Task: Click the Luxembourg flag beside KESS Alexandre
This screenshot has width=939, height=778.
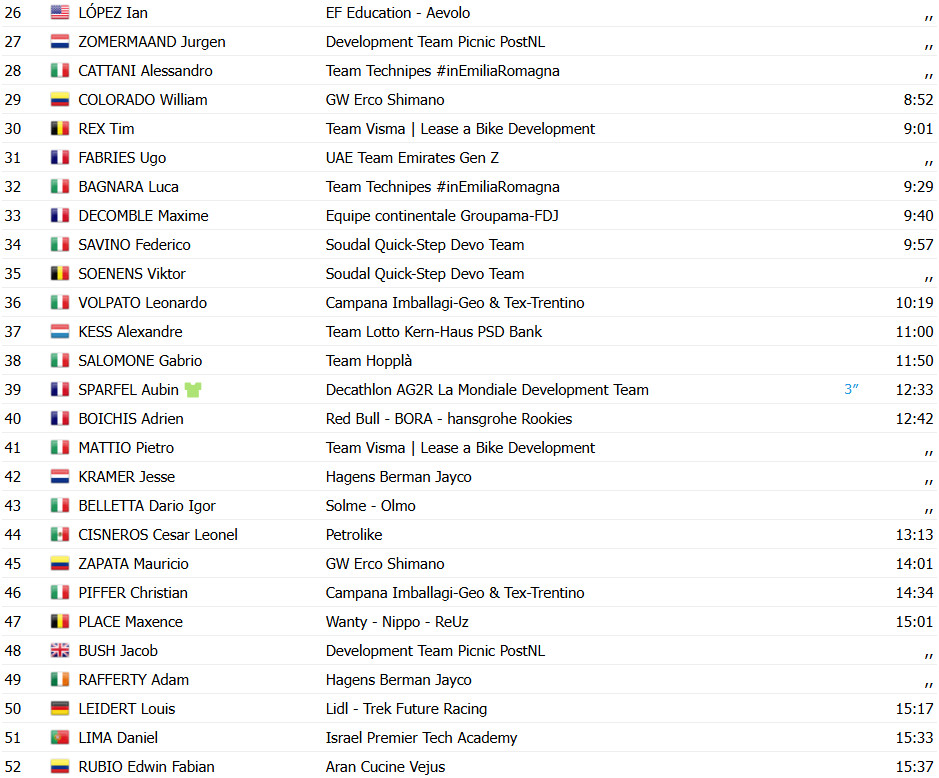Action: click(x=60, y=331)
